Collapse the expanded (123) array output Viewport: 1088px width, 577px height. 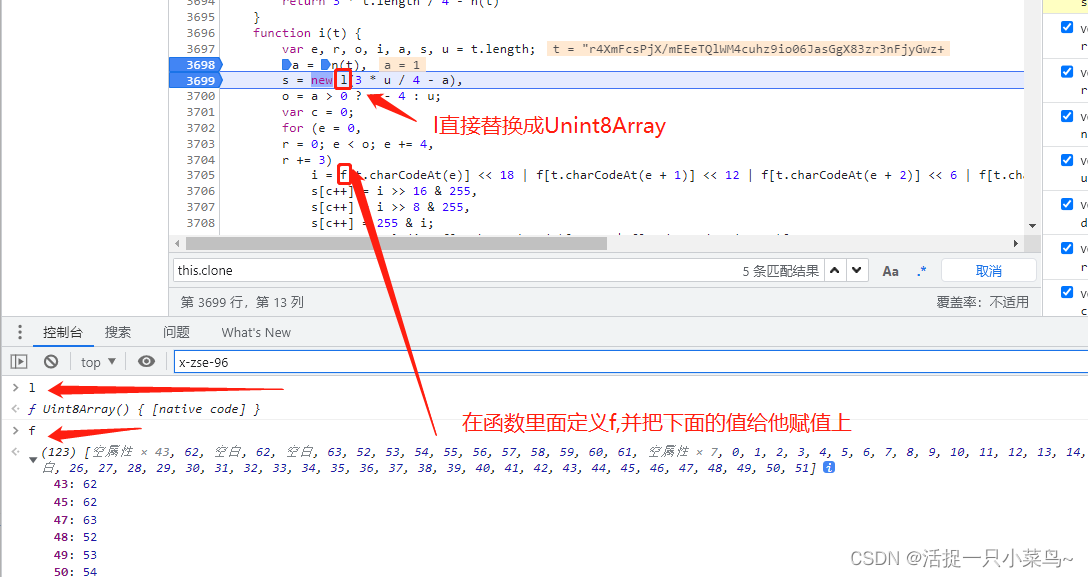click(x=34, y=459)
